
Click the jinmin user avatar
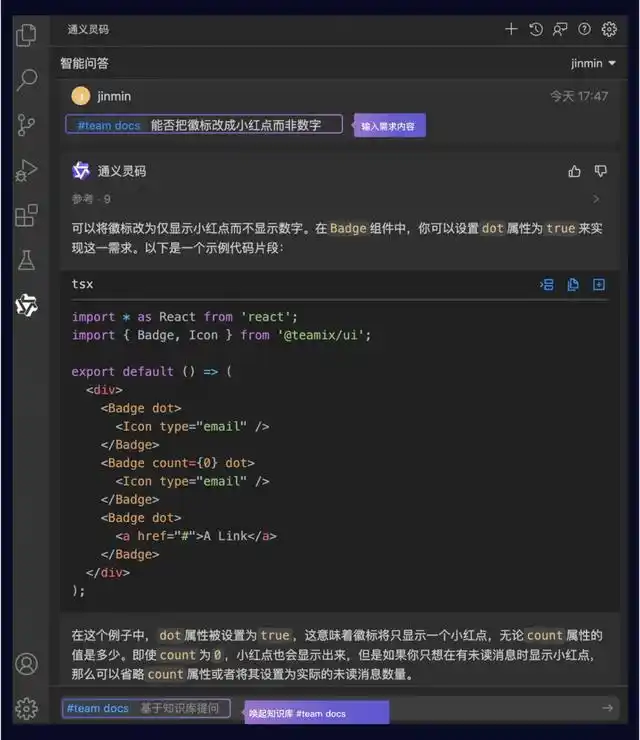(x=81, y=96)
